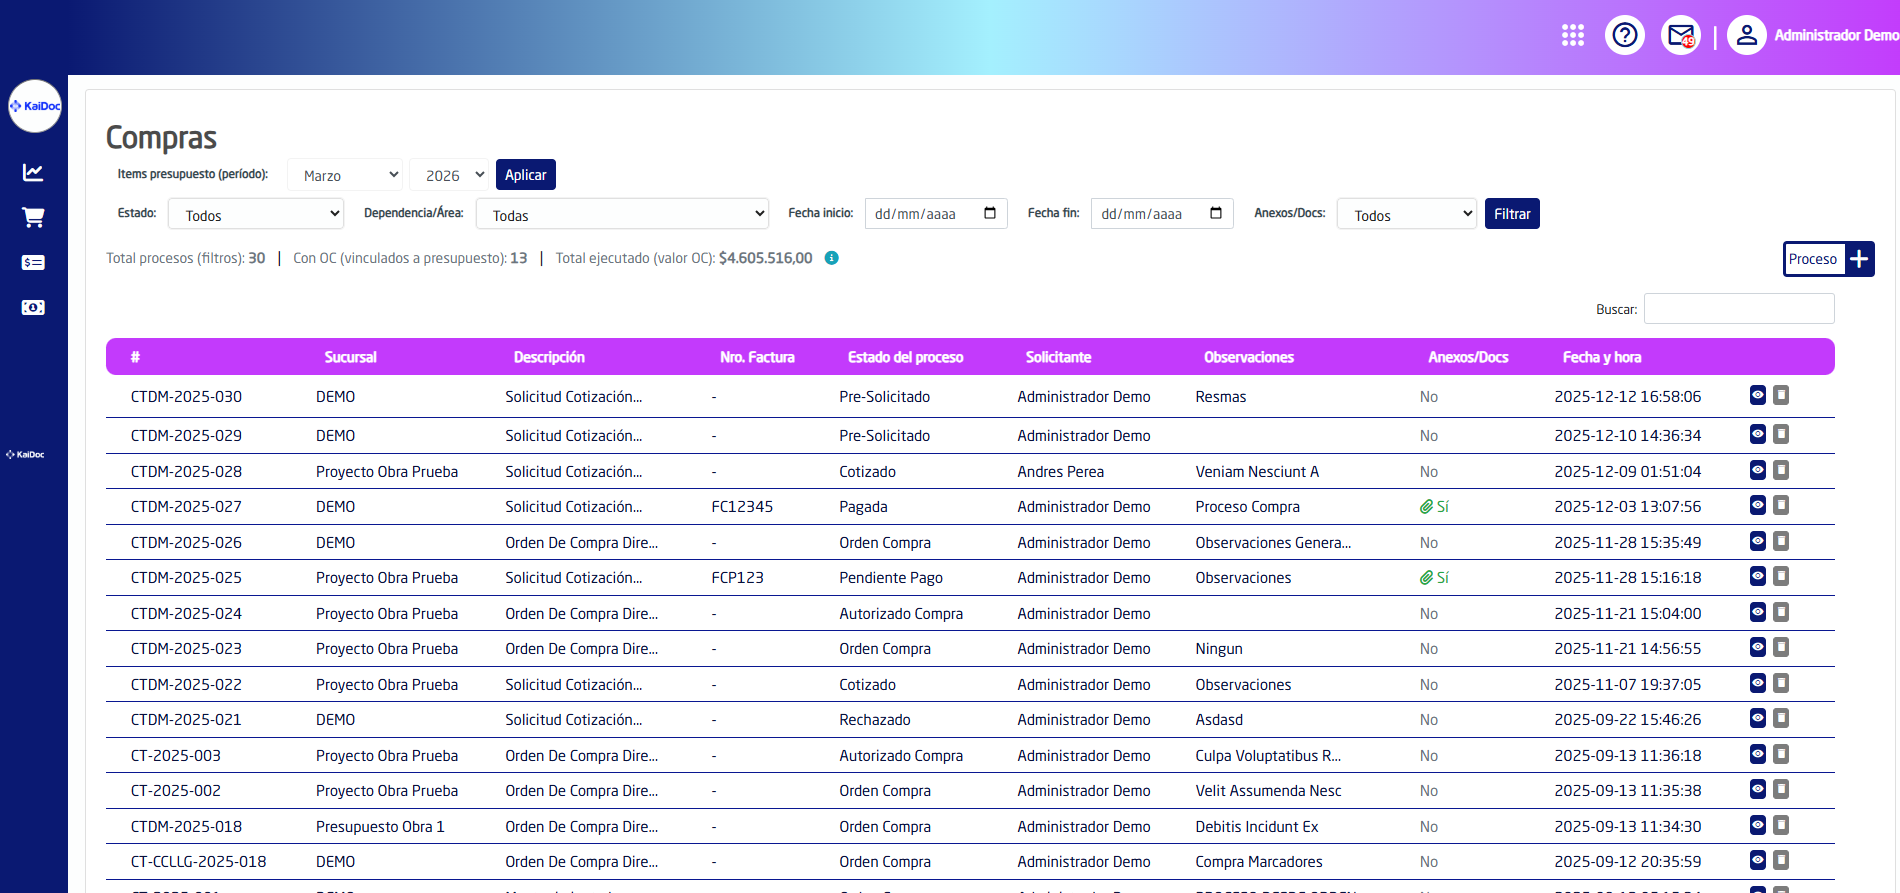Click the Aplicar button
The height and width of the screenshot is (893, 1900).
point(525,175)
